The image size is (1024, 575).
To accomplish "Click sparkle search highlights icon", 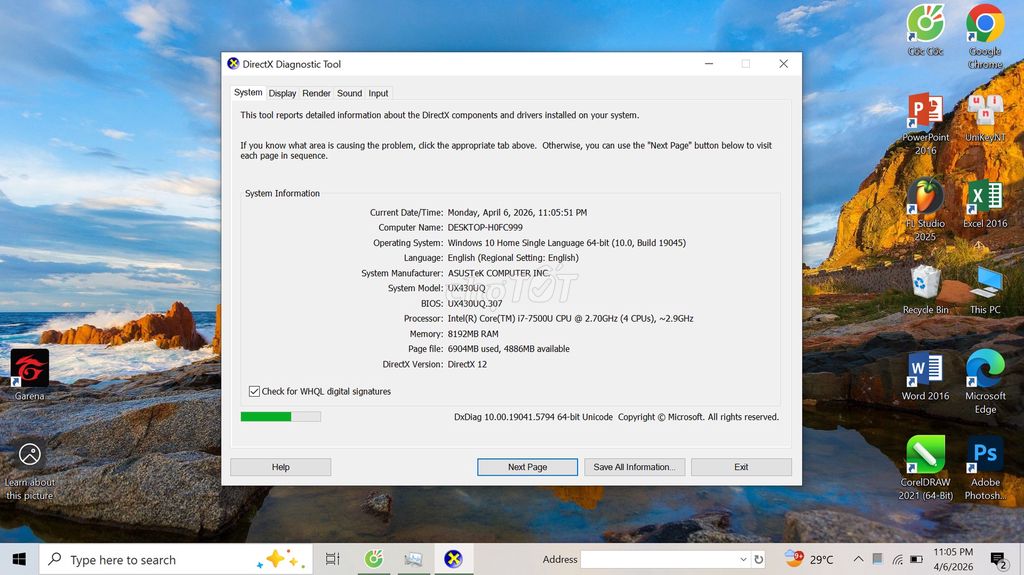I will coord(280,559).
